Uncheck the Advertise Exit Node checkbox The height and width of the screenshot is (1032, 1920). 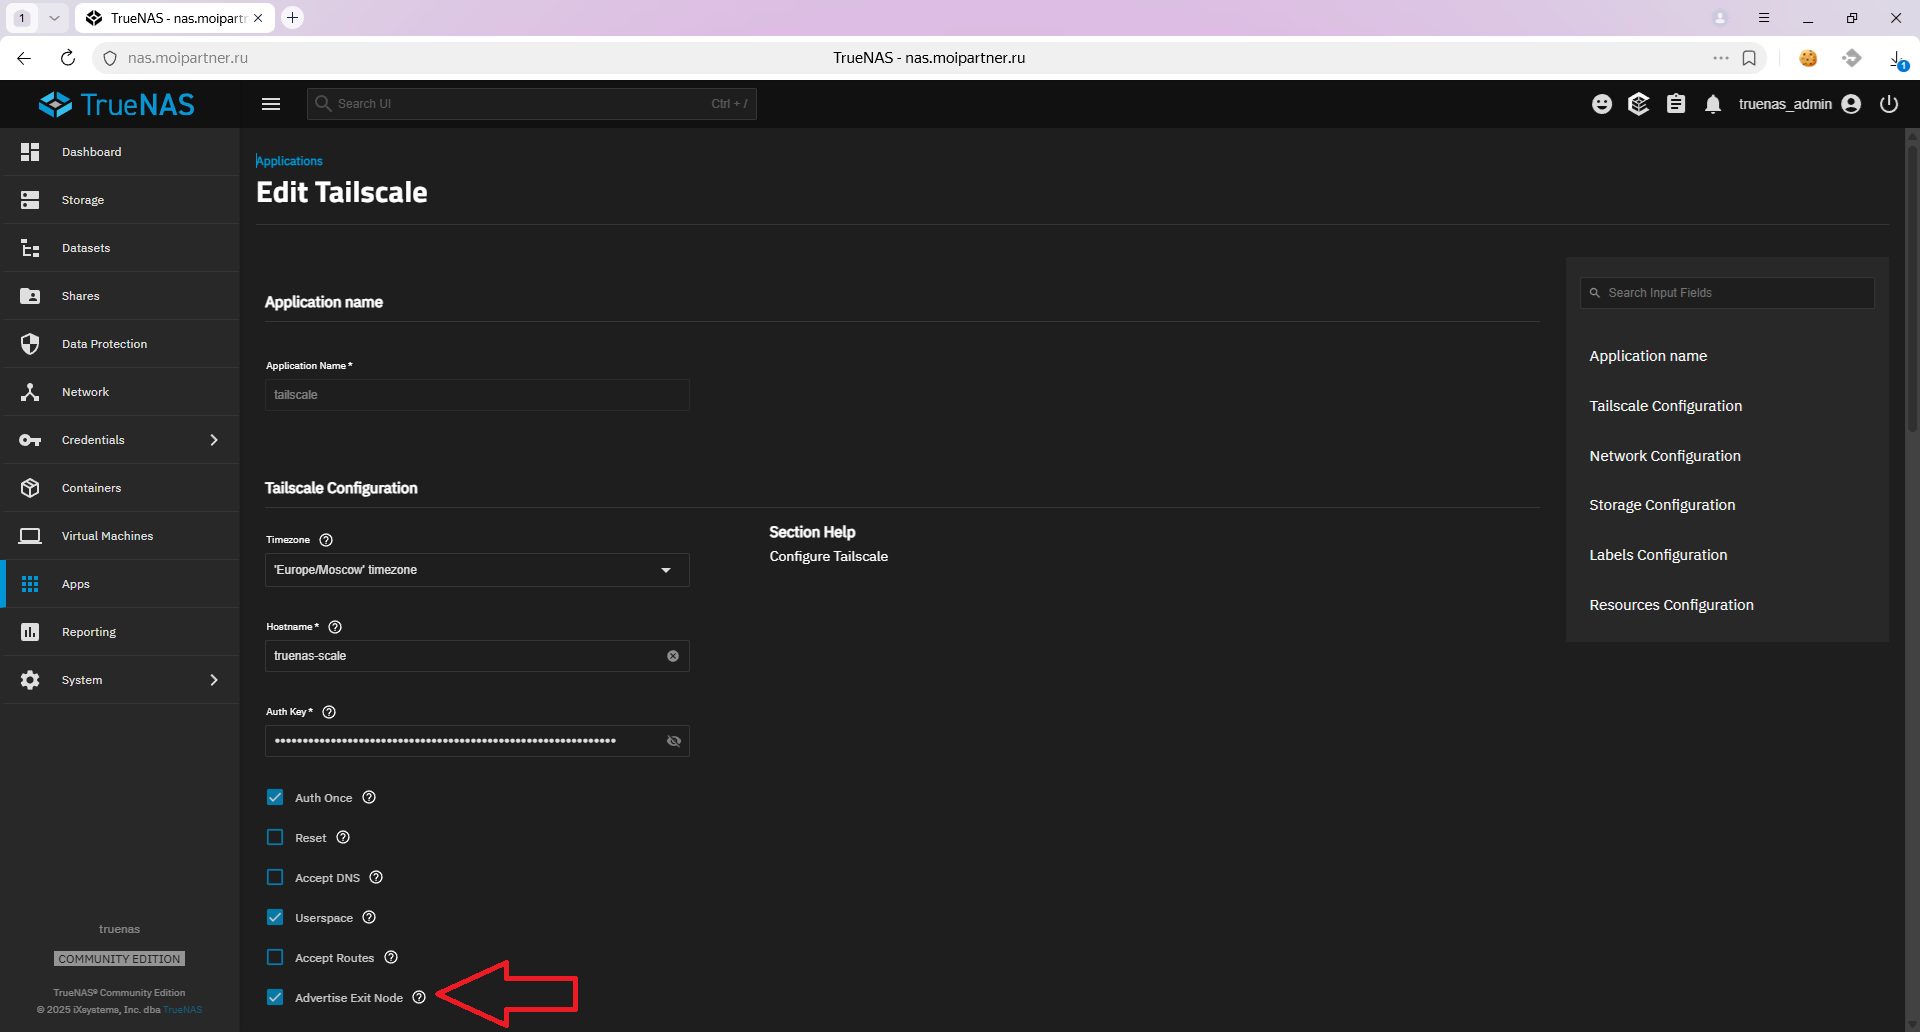coord(275,998)
